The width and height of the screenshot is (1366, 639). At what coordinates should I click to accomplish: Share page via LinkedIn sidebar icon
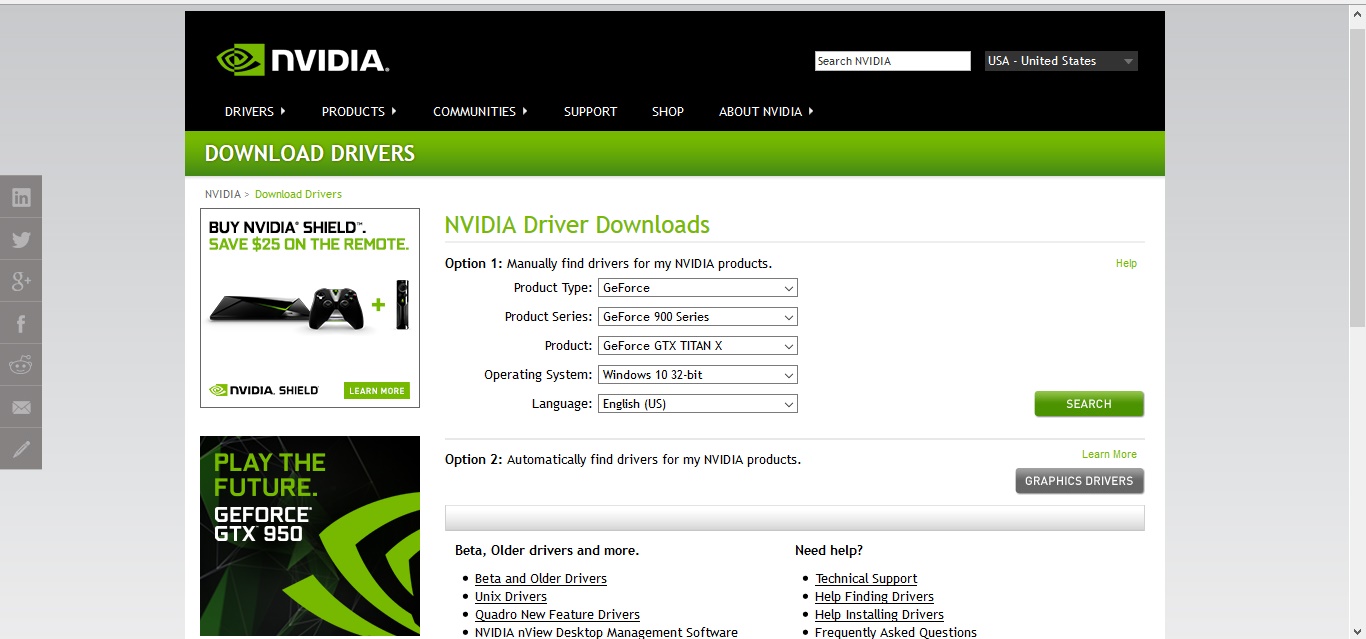(x=21, y=197)
